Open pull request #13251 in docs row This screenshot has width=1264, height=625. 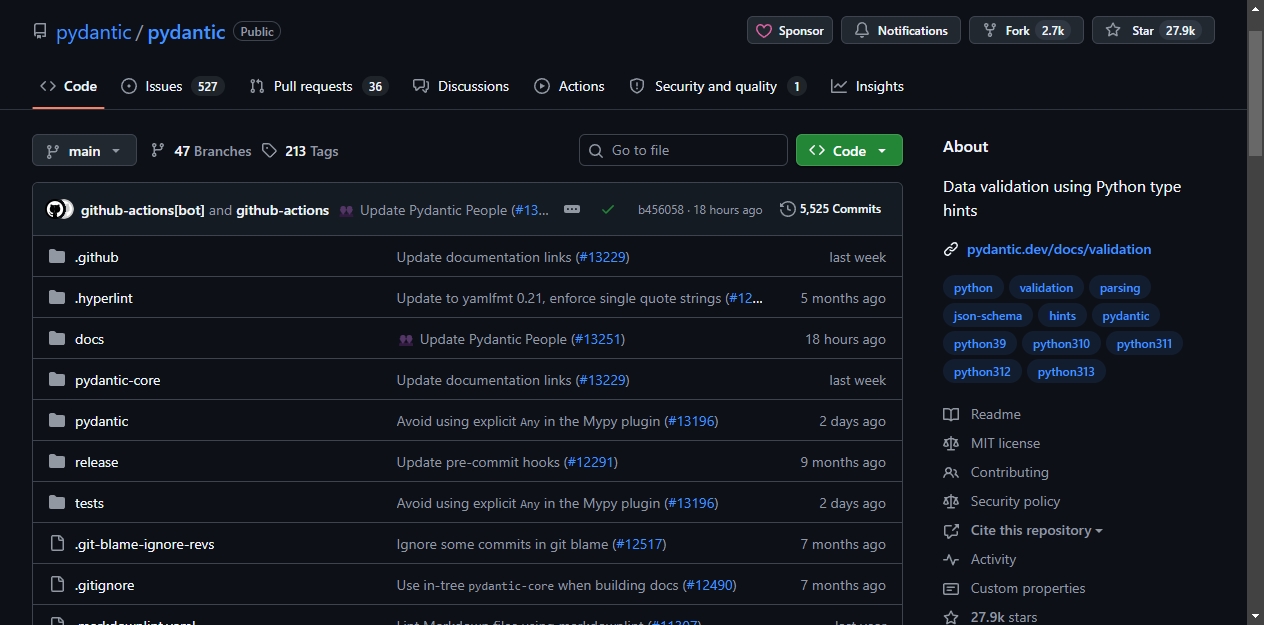(x=598, y=339)
